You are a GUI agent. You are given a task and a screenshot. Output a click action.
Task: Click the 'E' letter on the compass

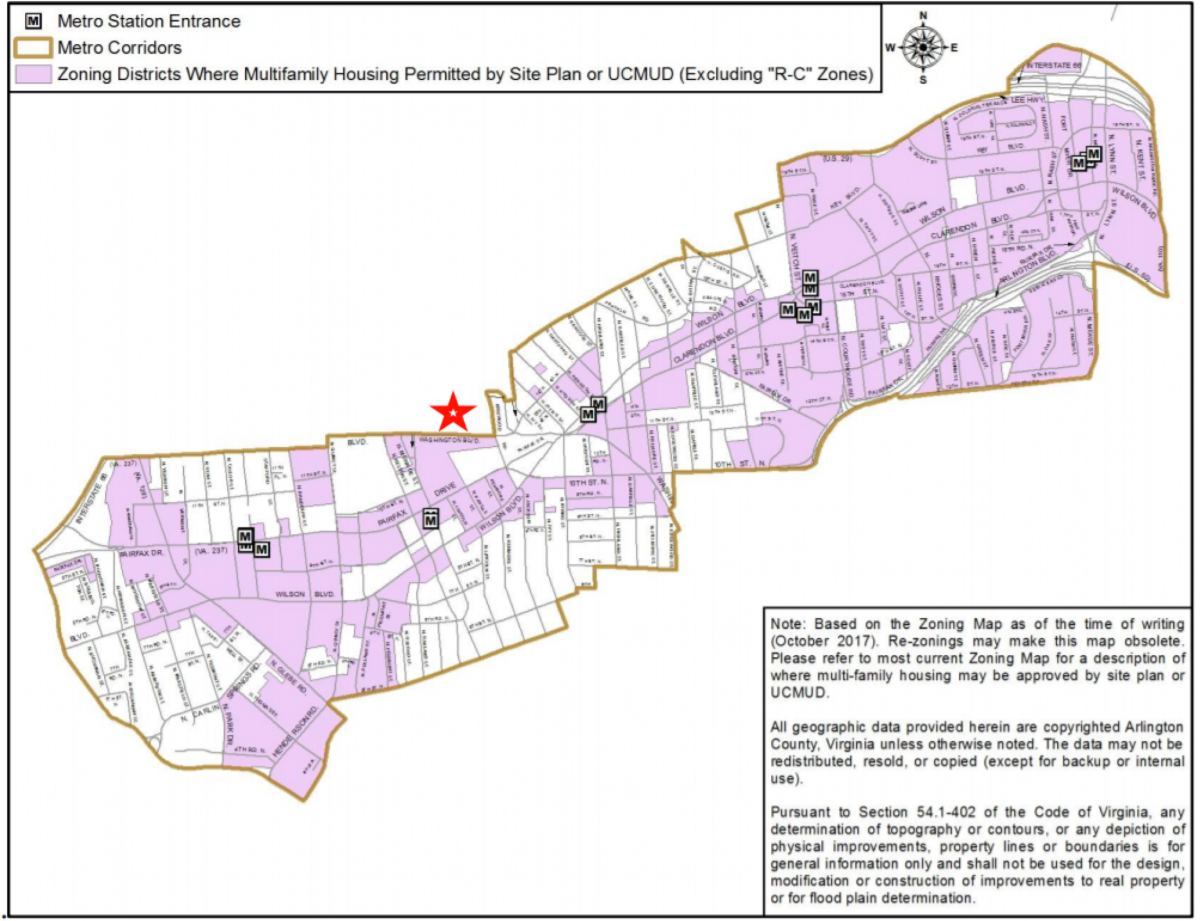954,47
